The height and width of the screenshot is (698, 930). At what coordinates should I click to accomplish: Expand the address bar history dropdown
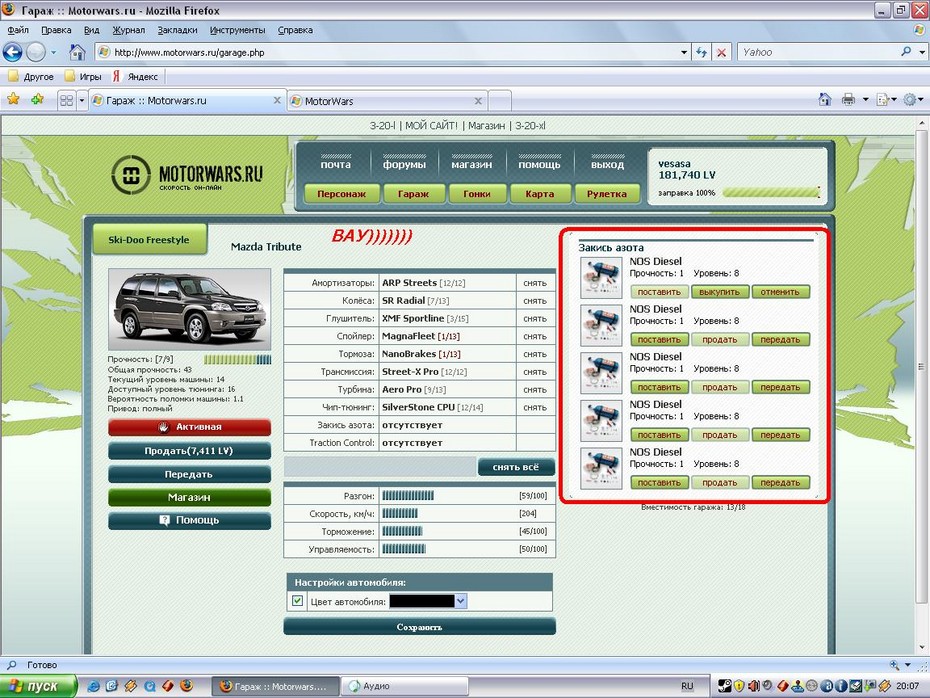[684, 52]
